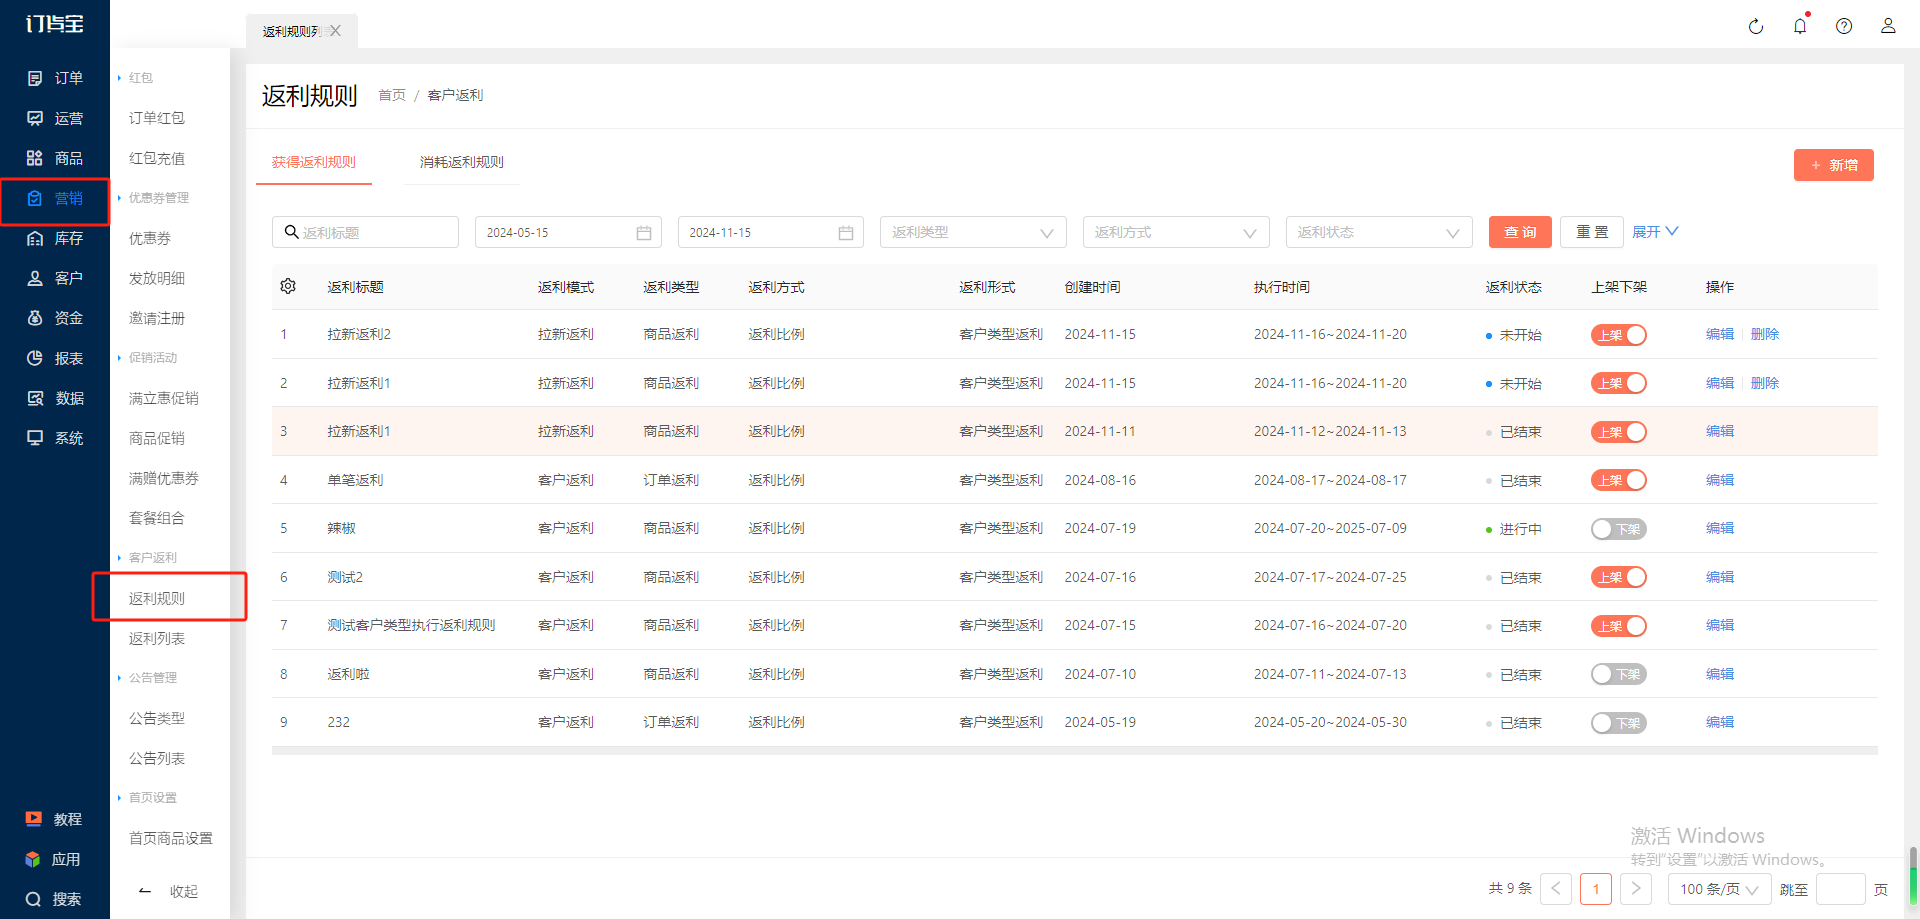
Task: Select page 1 in pagination
Action: (1596, 888)
